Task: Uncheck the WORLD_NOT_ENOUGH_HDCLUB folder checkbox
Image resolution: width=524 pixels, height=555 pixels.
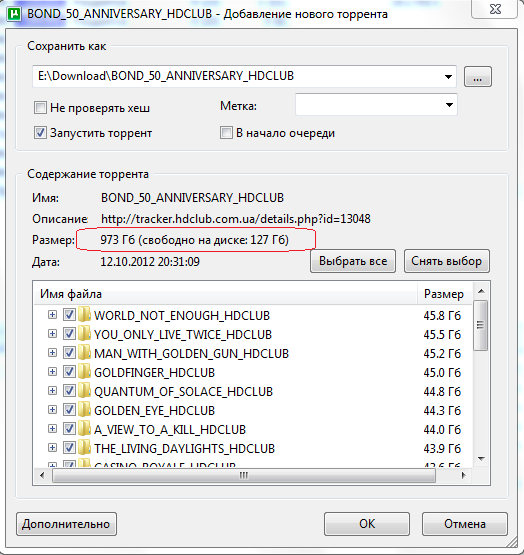Action: pos(69,315)
